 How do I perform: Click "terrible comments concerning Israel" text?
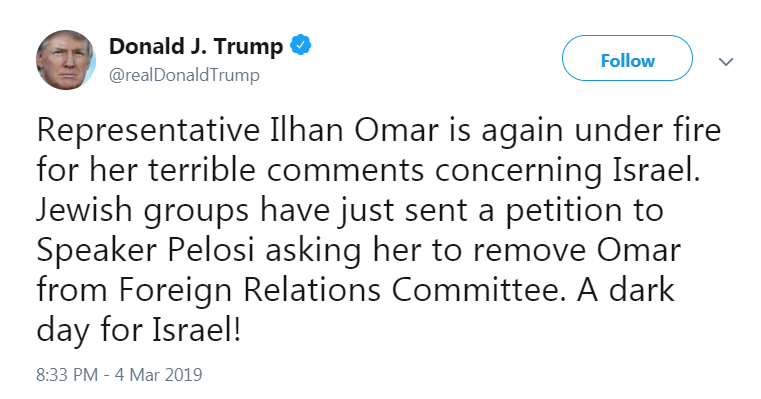click(422, 170)
